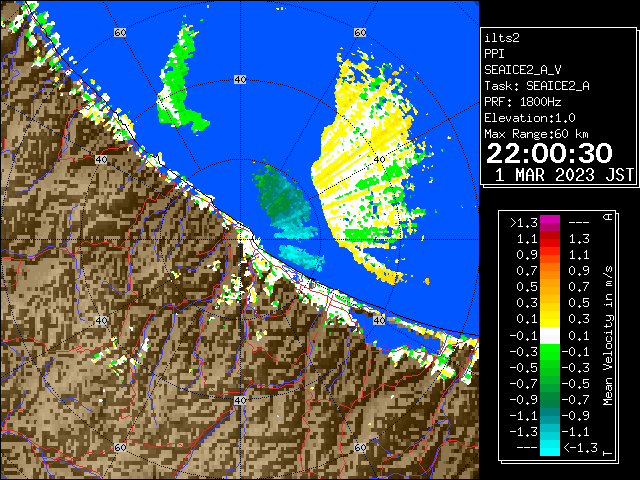Click the letter 'T' below the legend

(x=608, y=453)
